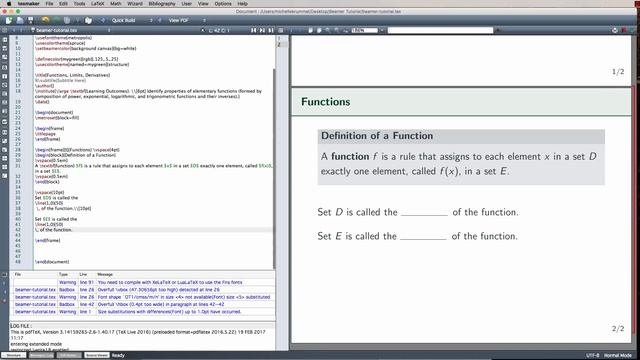Click PDF zoom out magnifier icon
This screenshot has width=640, height=360.
(x=336, y=30)
